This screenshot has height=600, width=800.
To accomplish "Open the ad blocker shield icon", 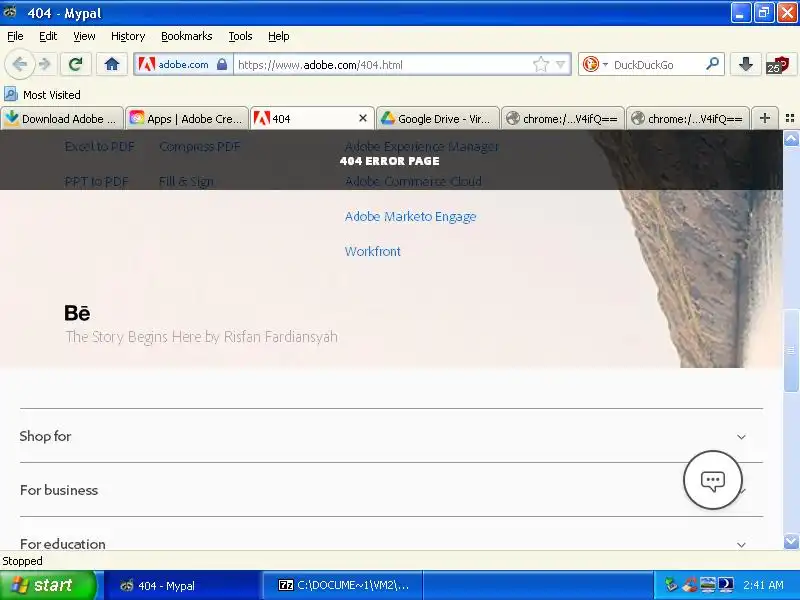I will click(780, 65).
